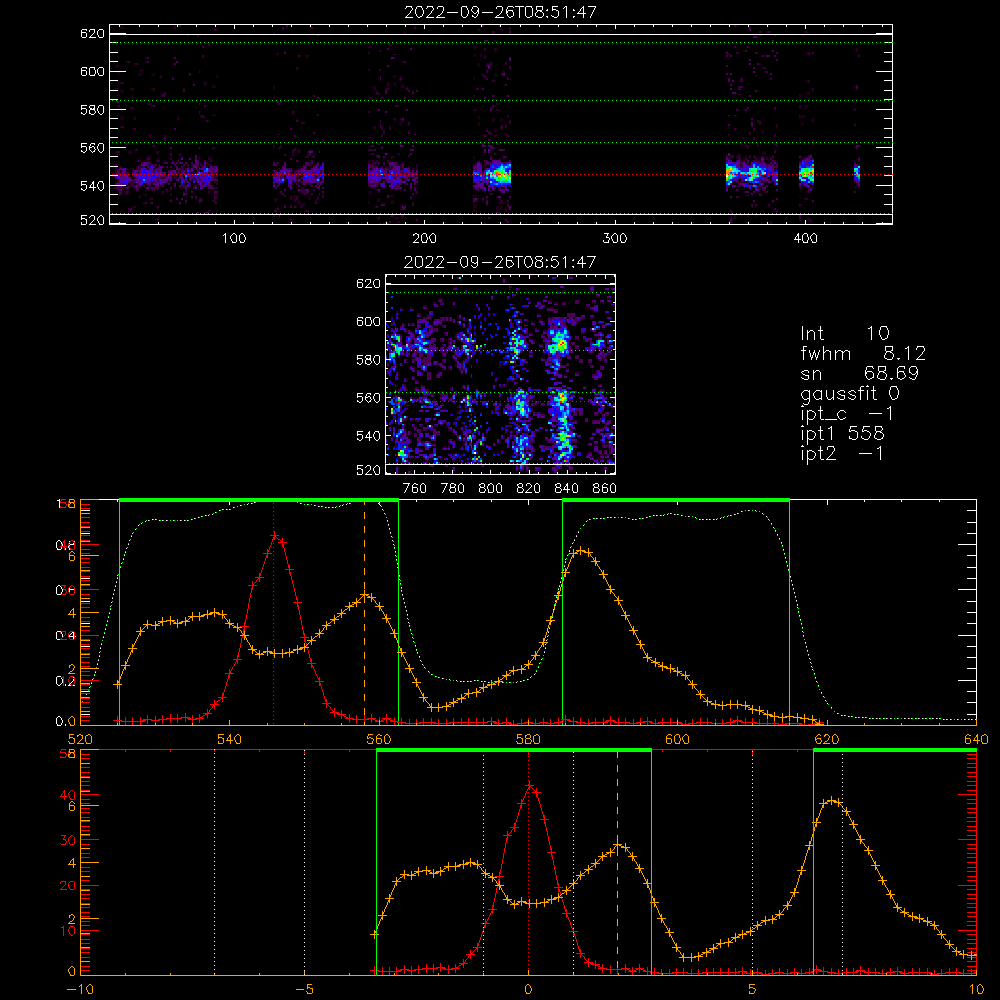
Task: Click the '-5' x-axis label of the bottom plot
Action: click(304, 989)
